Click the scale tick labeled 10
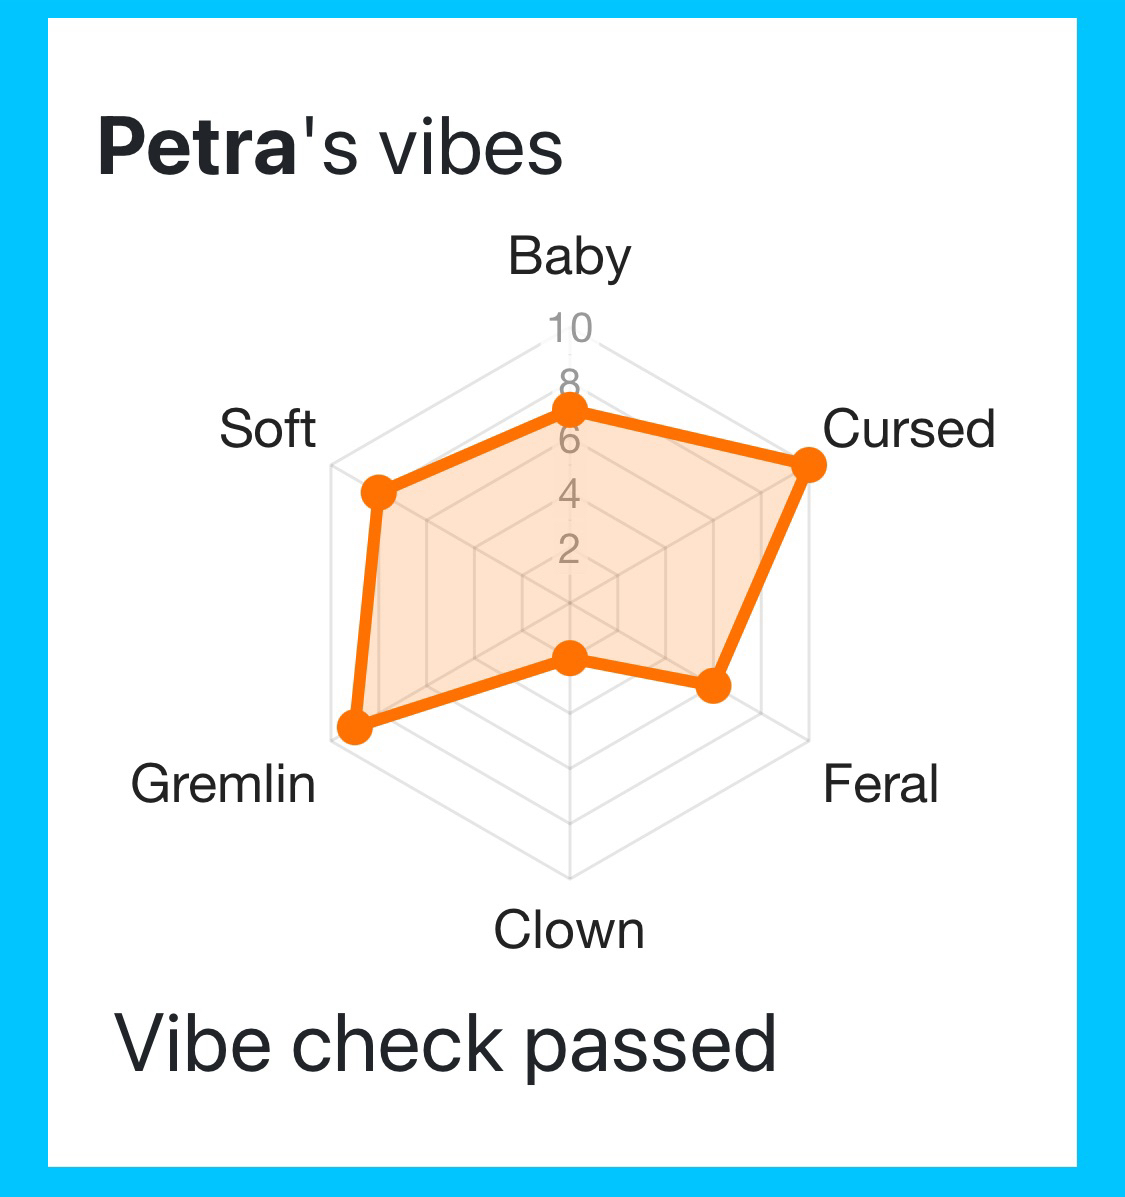Viewport: 1125px width, 1197px height. point(569,328)
